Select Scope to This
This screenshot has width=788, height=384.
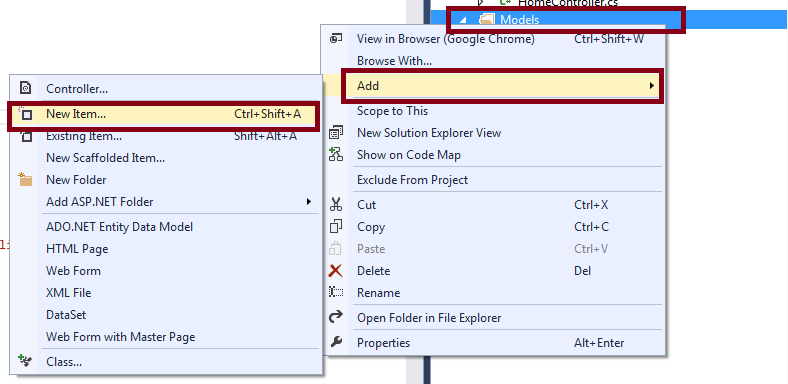click(392, 111)
